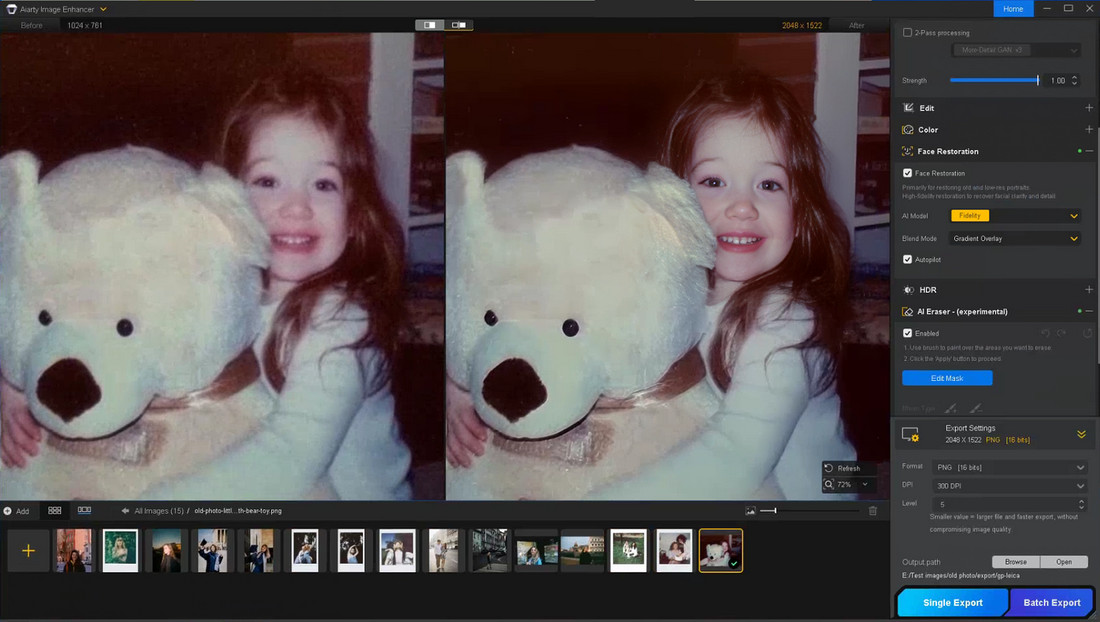Viewport: 1100px width, 622px height.
Task: Click the output path text E:/Test images
Action: point(960,576)
